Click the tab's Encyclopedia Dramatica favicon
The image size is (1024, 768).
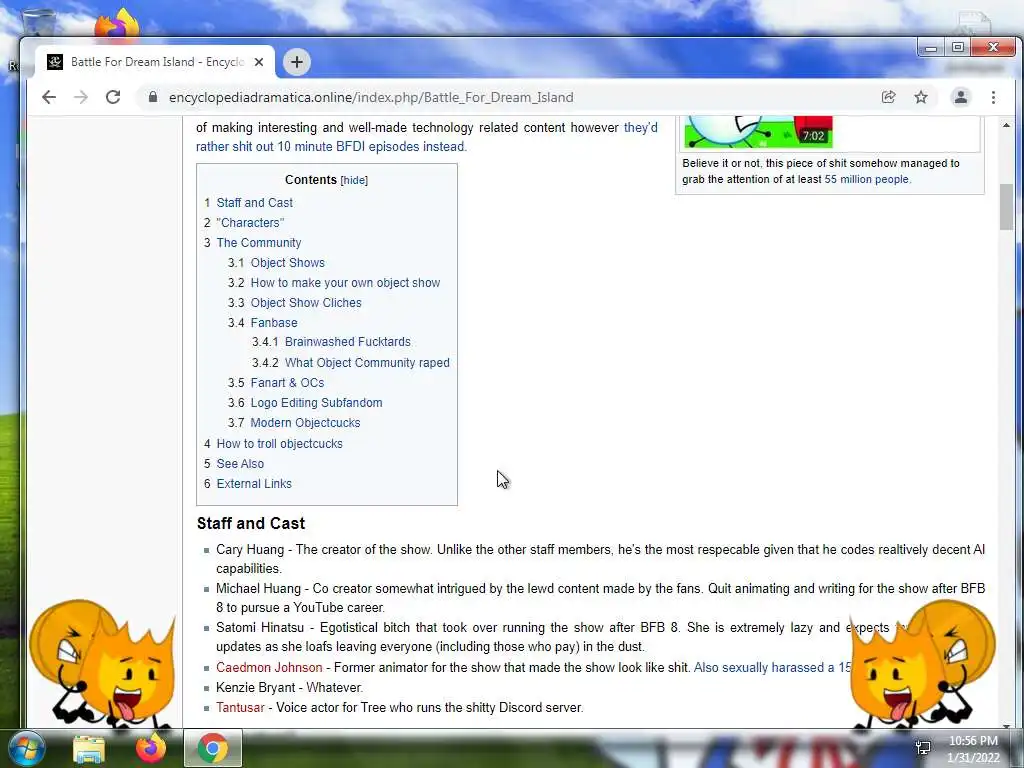(x=55, y=62)
